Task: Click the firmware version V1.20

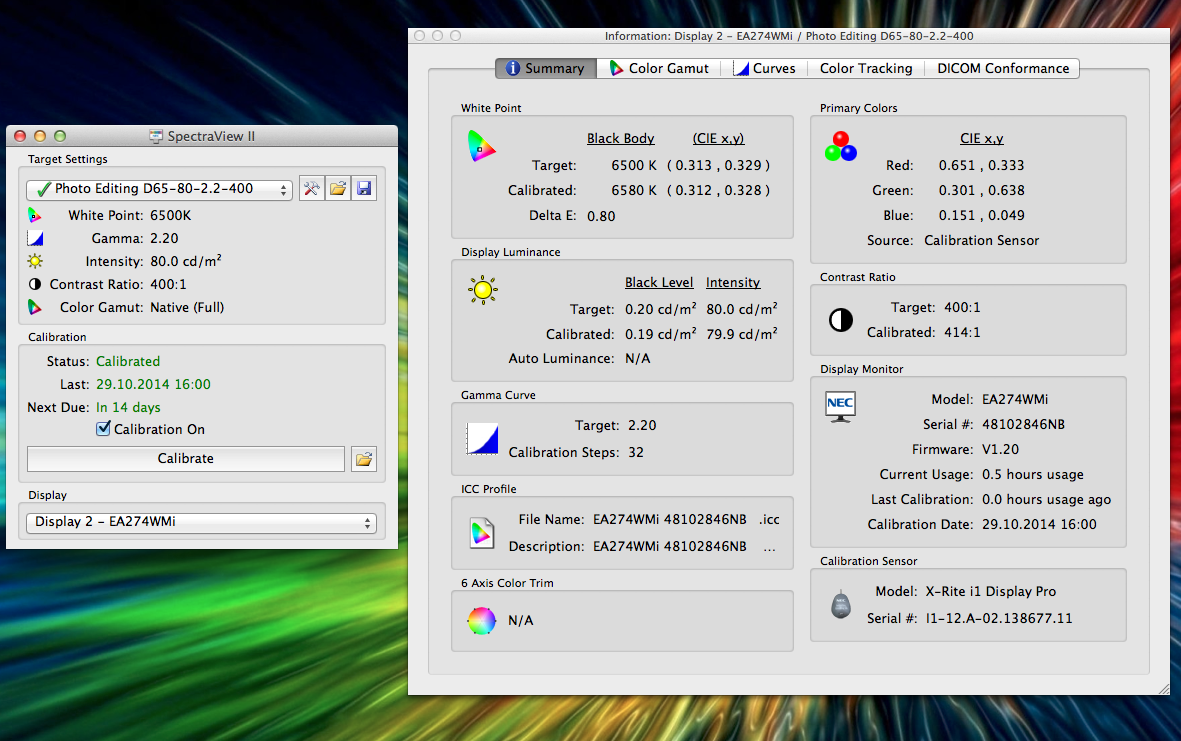Action: [x=1000, y=450]
